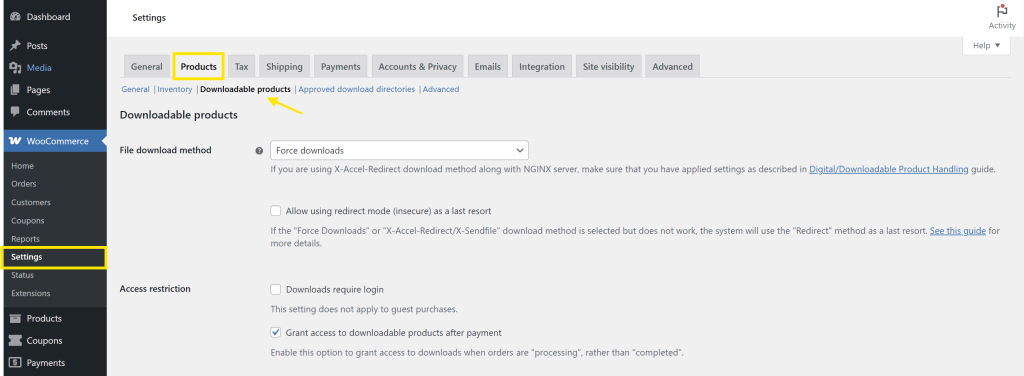Open the Reports submenu item
The image size is (1024, 376).
pyautogui.click(x=25, y=239)
